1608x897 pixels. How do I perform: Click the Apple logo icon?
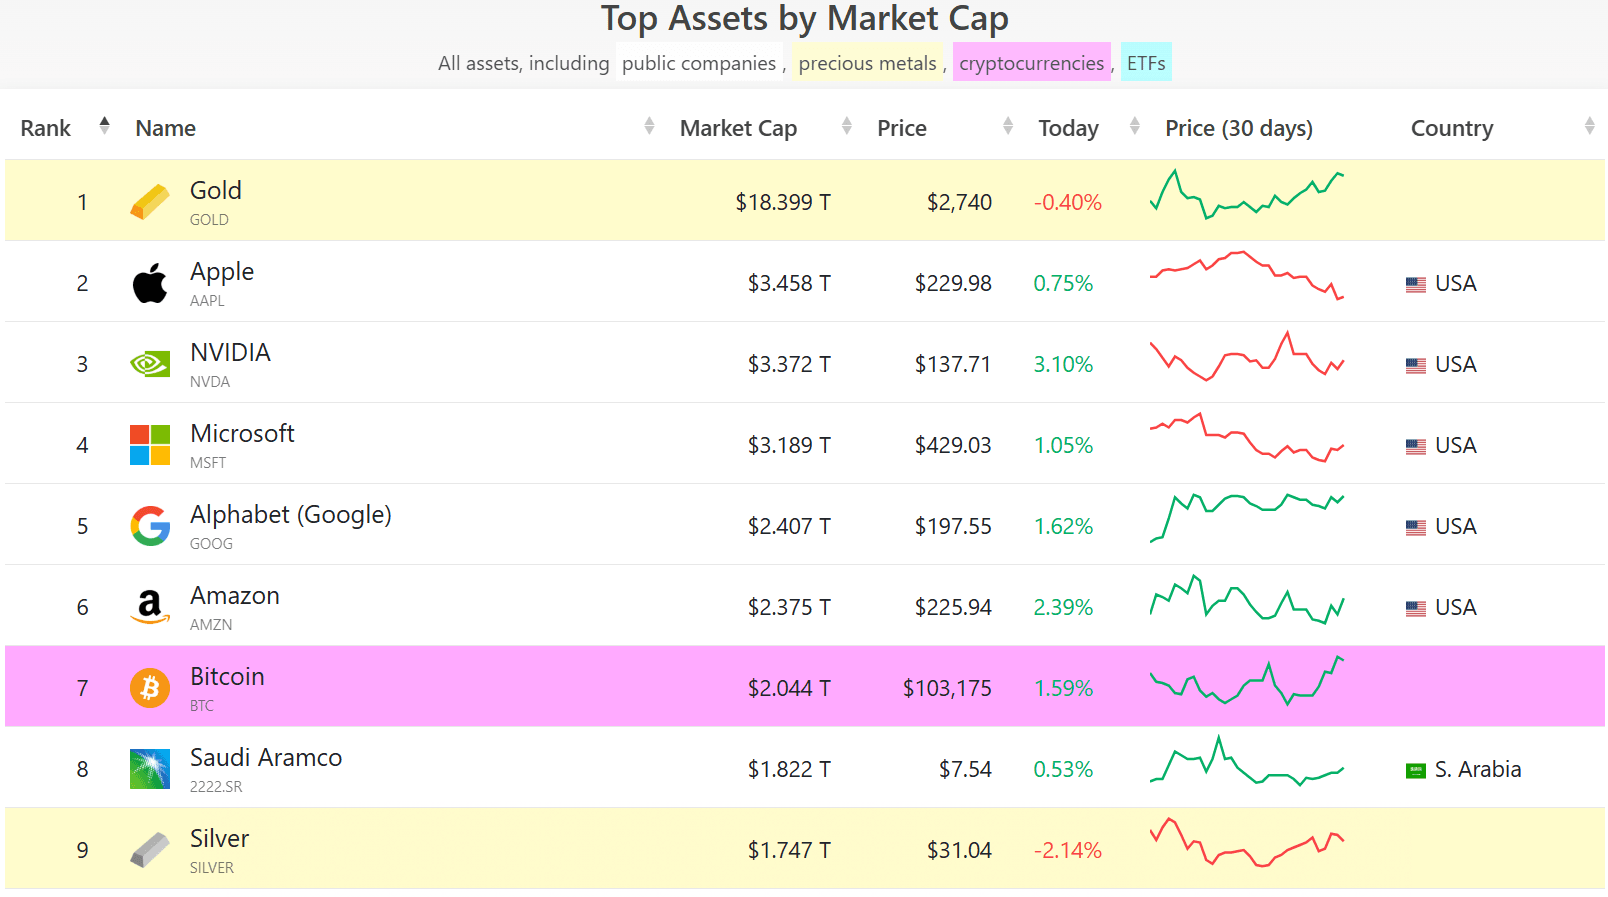(150, 283)
